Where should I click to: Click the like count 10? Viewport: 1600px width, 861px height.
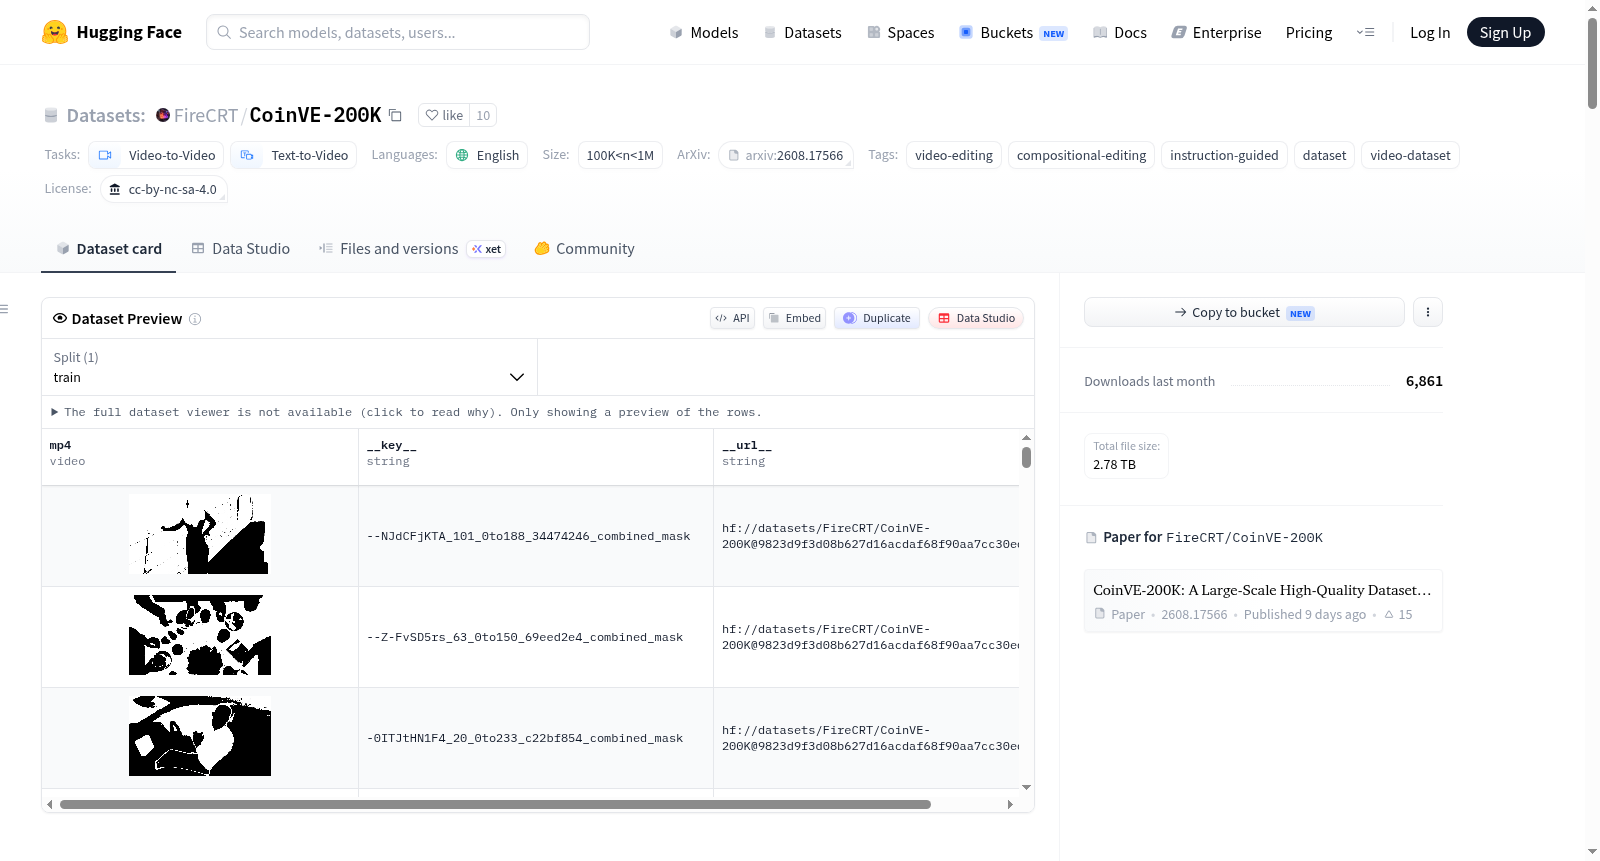point(483,115)
